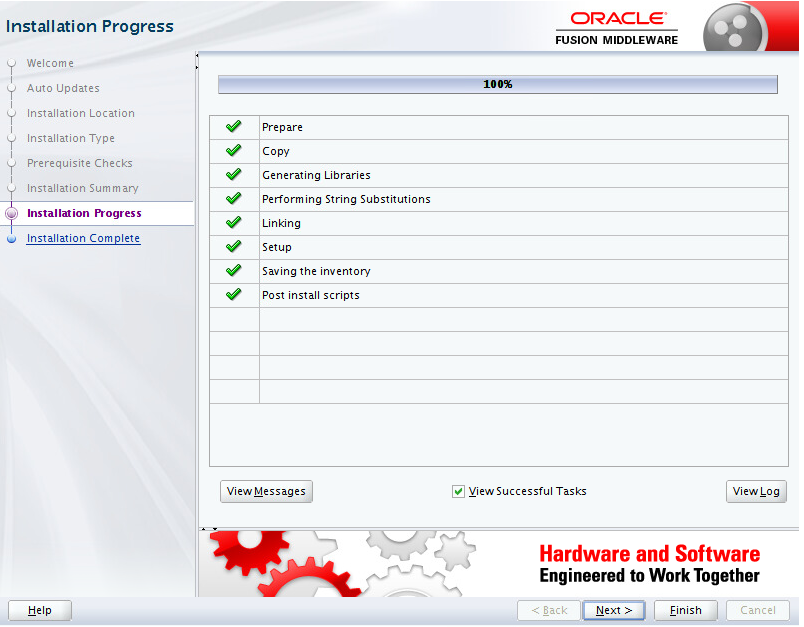Click the Installation Progress page title
The height and width of the screenshot is (627, 804).
click(90, 26)
